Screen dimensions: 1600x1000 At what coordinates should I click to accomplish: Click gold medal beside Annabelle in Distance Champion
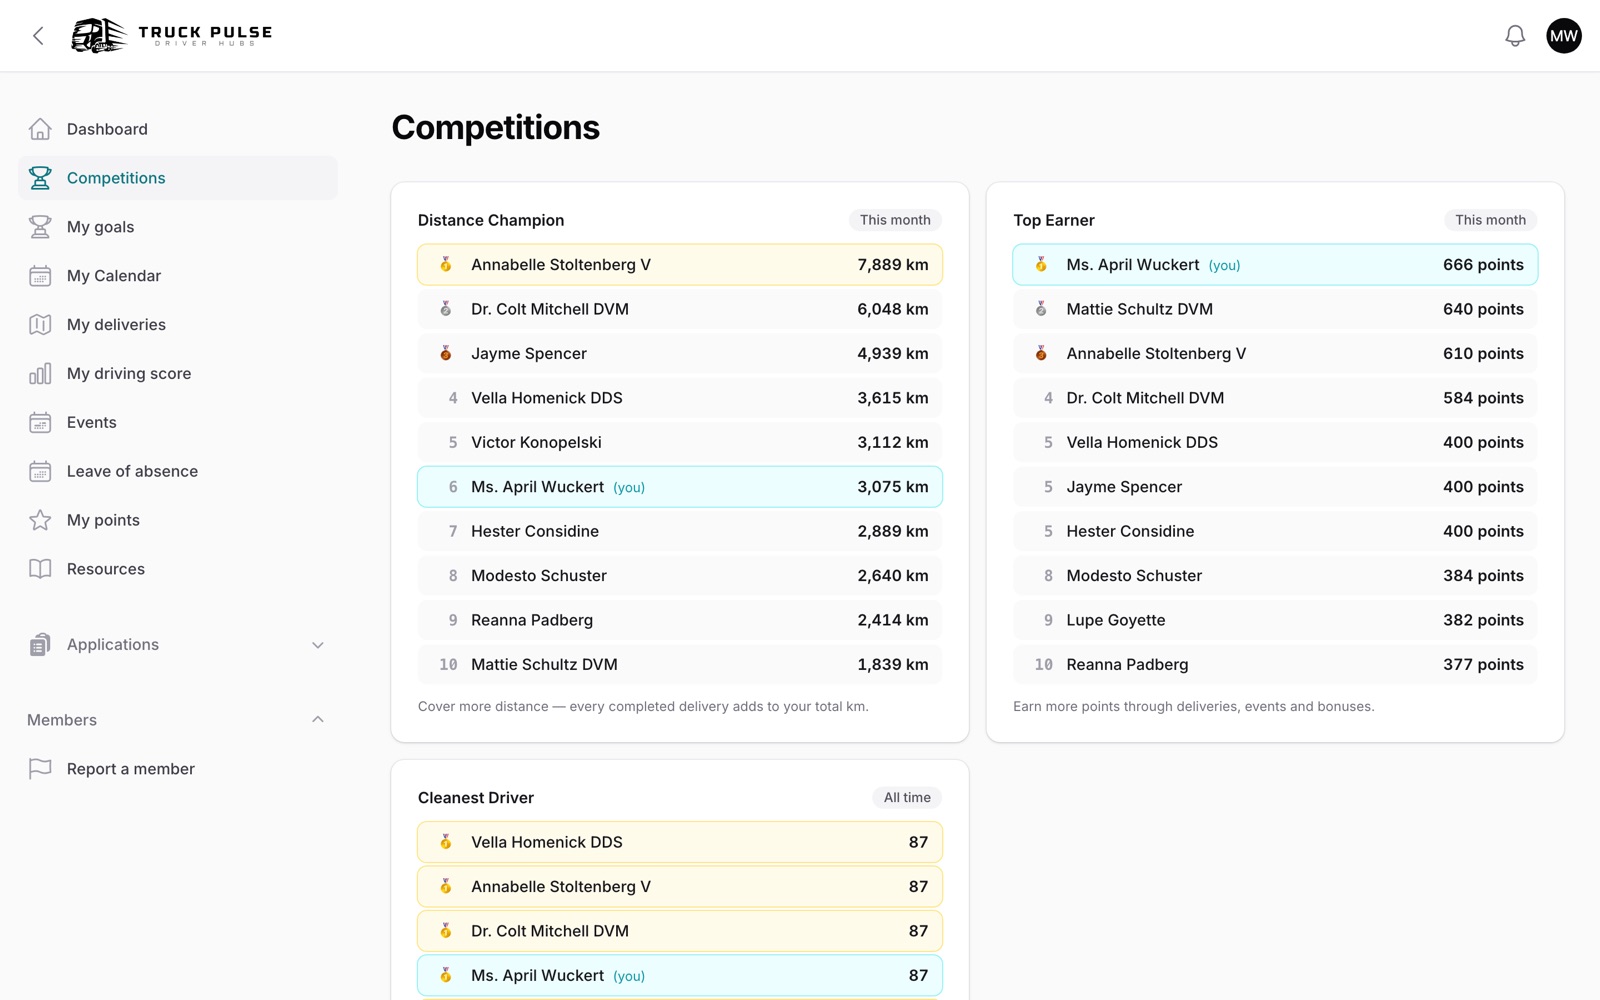pyautogui.click(x=446, y=265)
